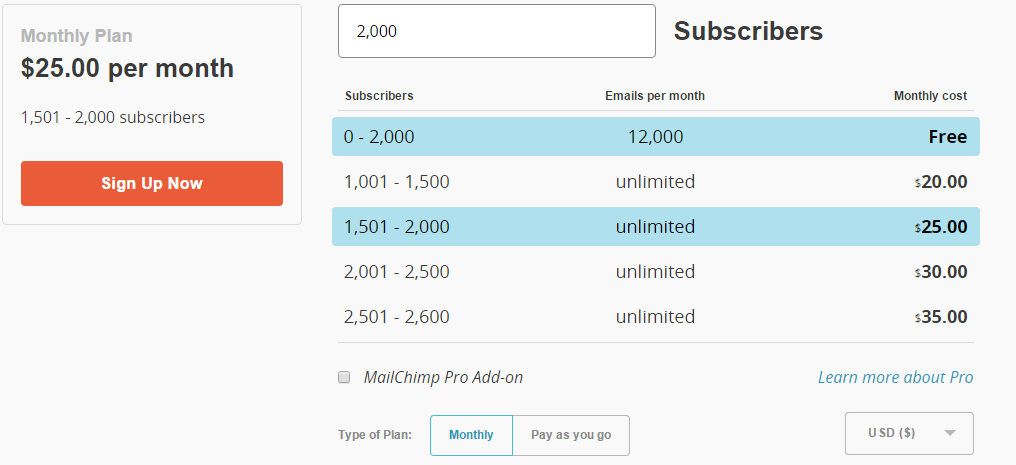Click the Sign Up Now button
This screenshot has height=465, width=1016.
coord(152,183)
